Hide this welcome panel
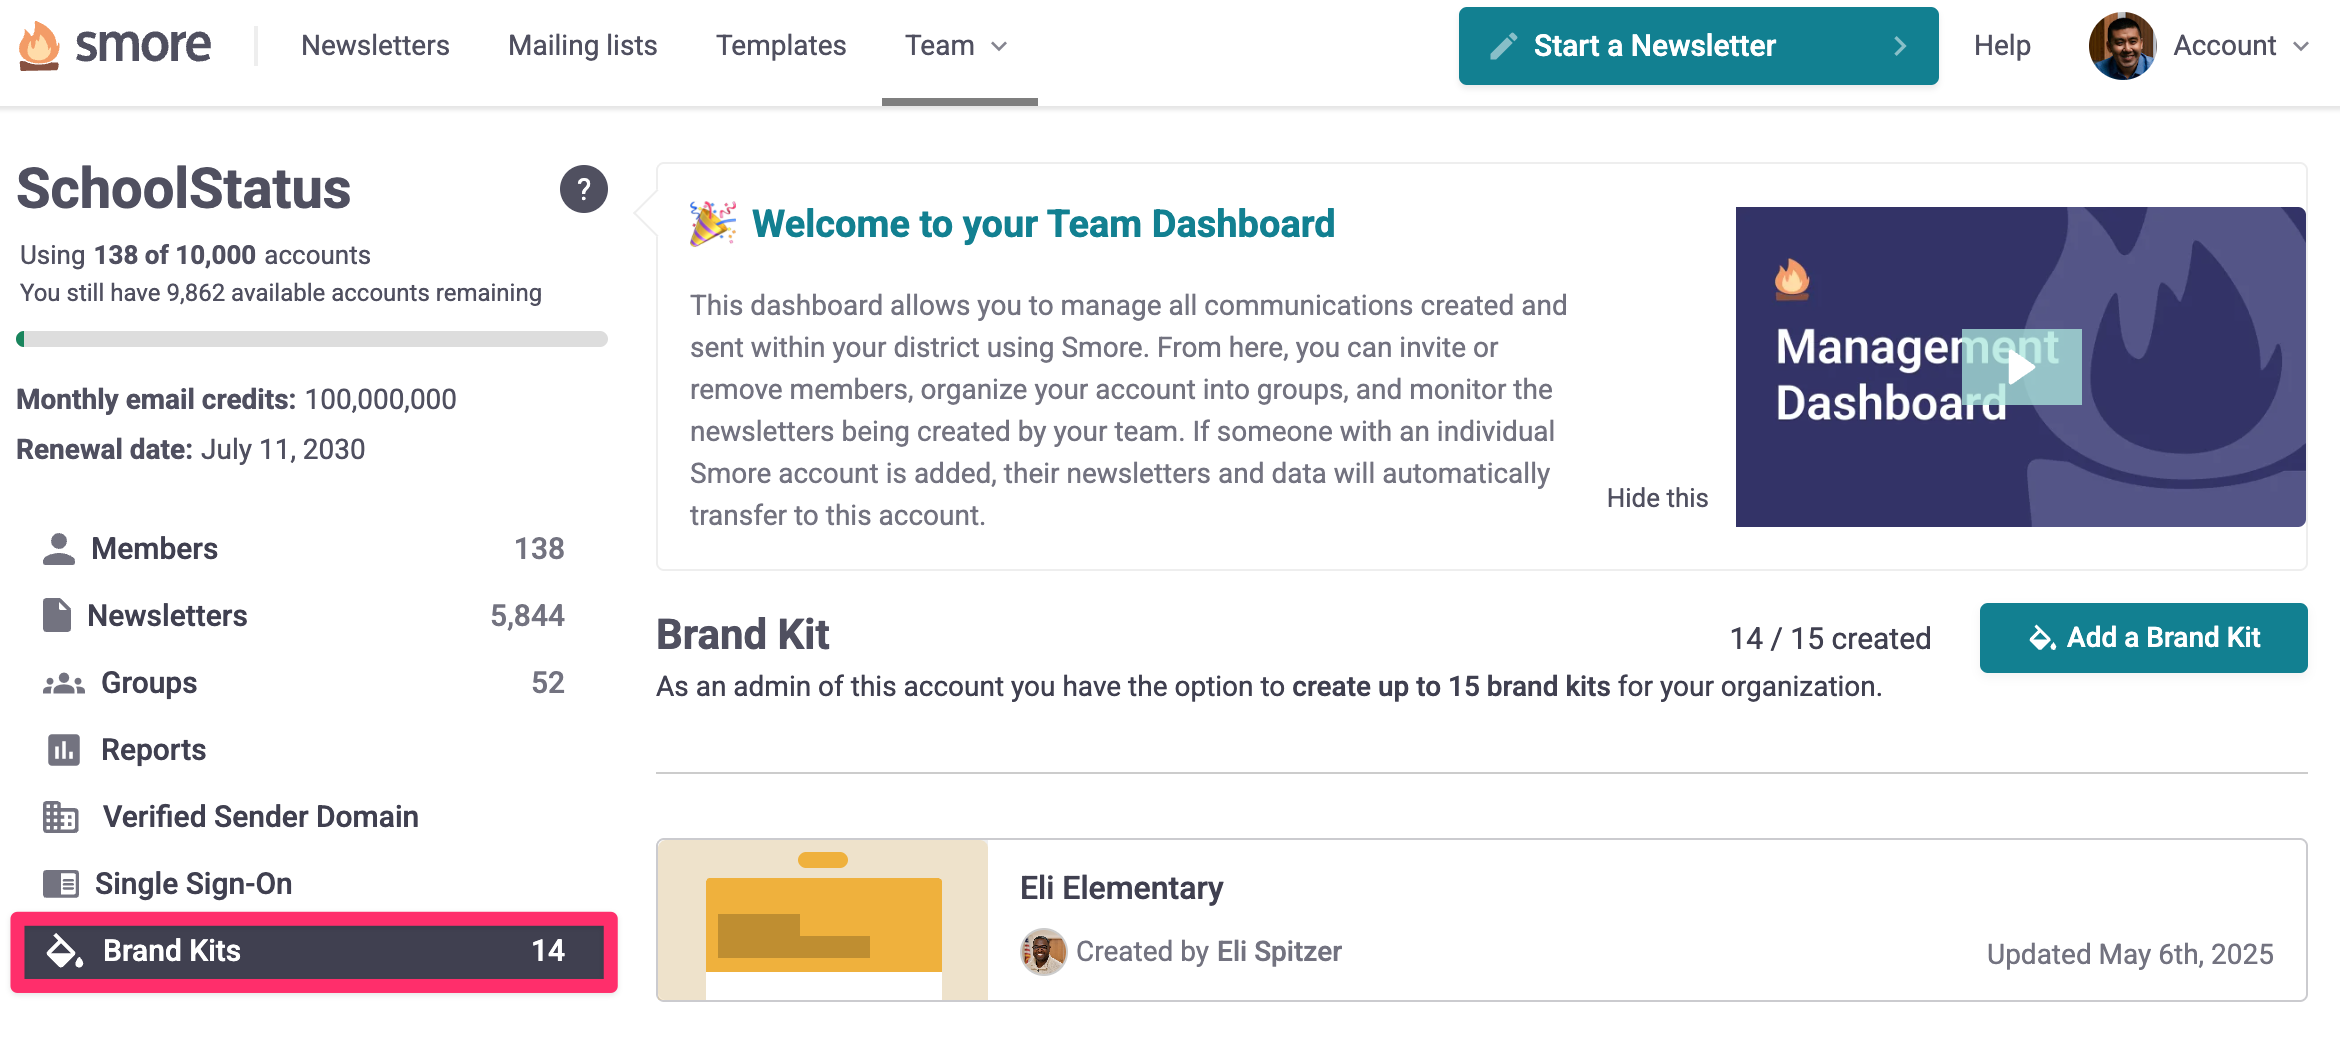The height and width of the screenshot is (1044, 2340). click(1657, 498)
